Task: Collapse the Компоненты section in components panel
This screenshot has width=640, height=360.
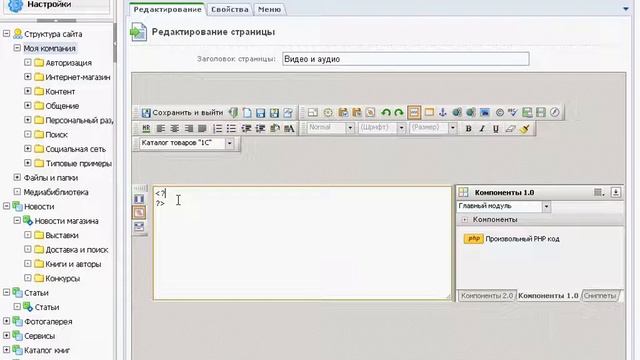Action: (464, 220)
